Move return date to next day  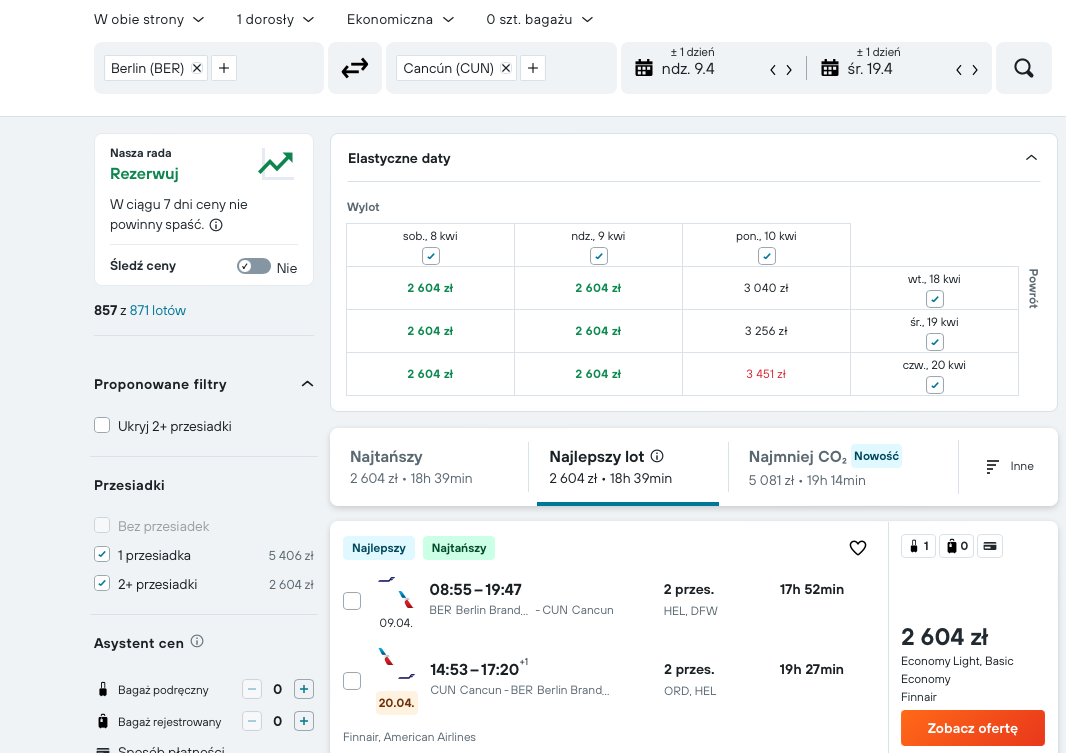[x=975, y=69]
